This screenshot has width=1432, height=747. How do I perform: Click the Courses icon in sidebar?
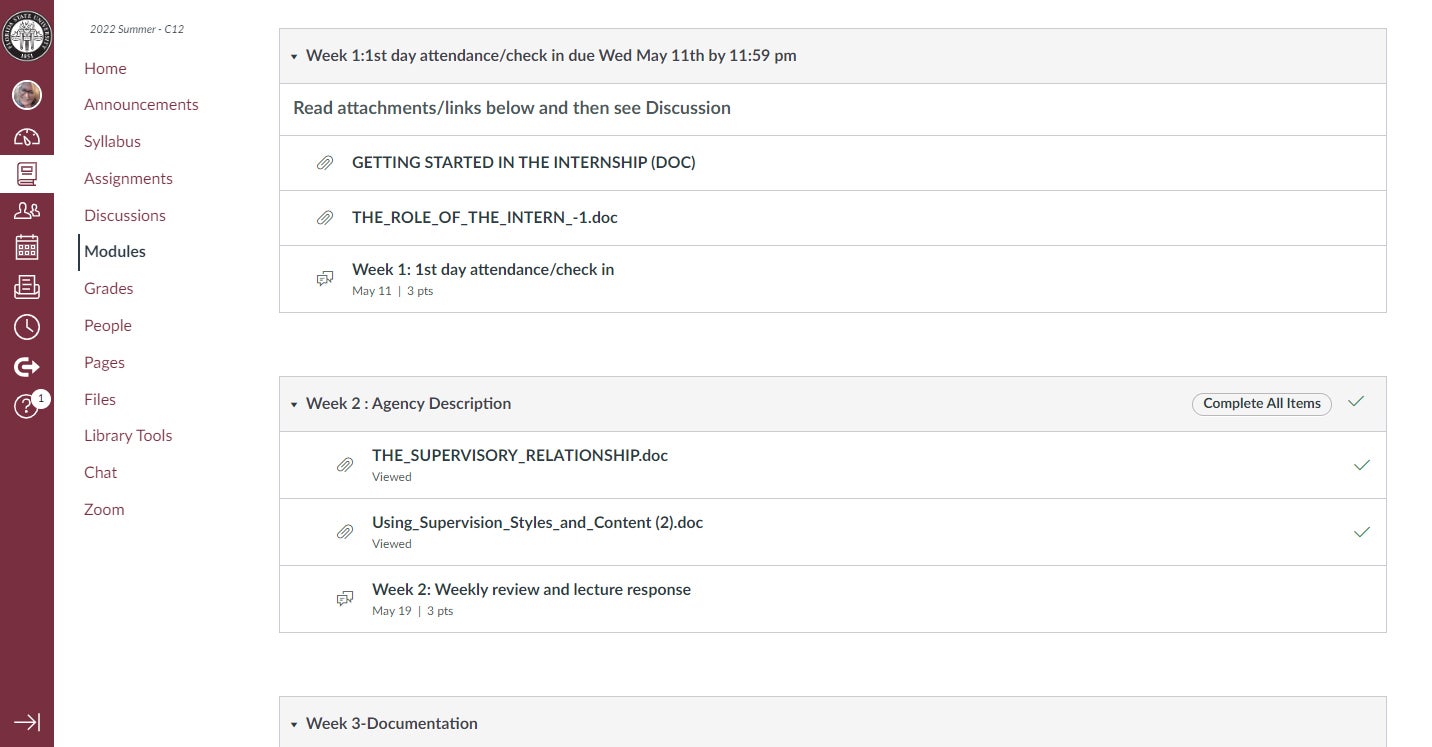27,174
